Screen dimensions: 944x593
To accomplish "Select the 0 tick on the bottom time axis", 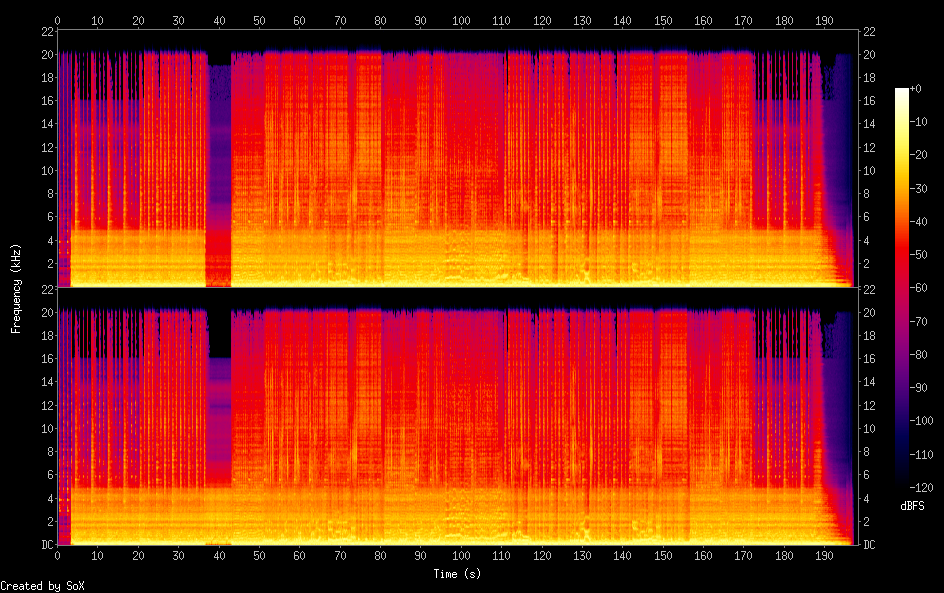I will point(58,555).
